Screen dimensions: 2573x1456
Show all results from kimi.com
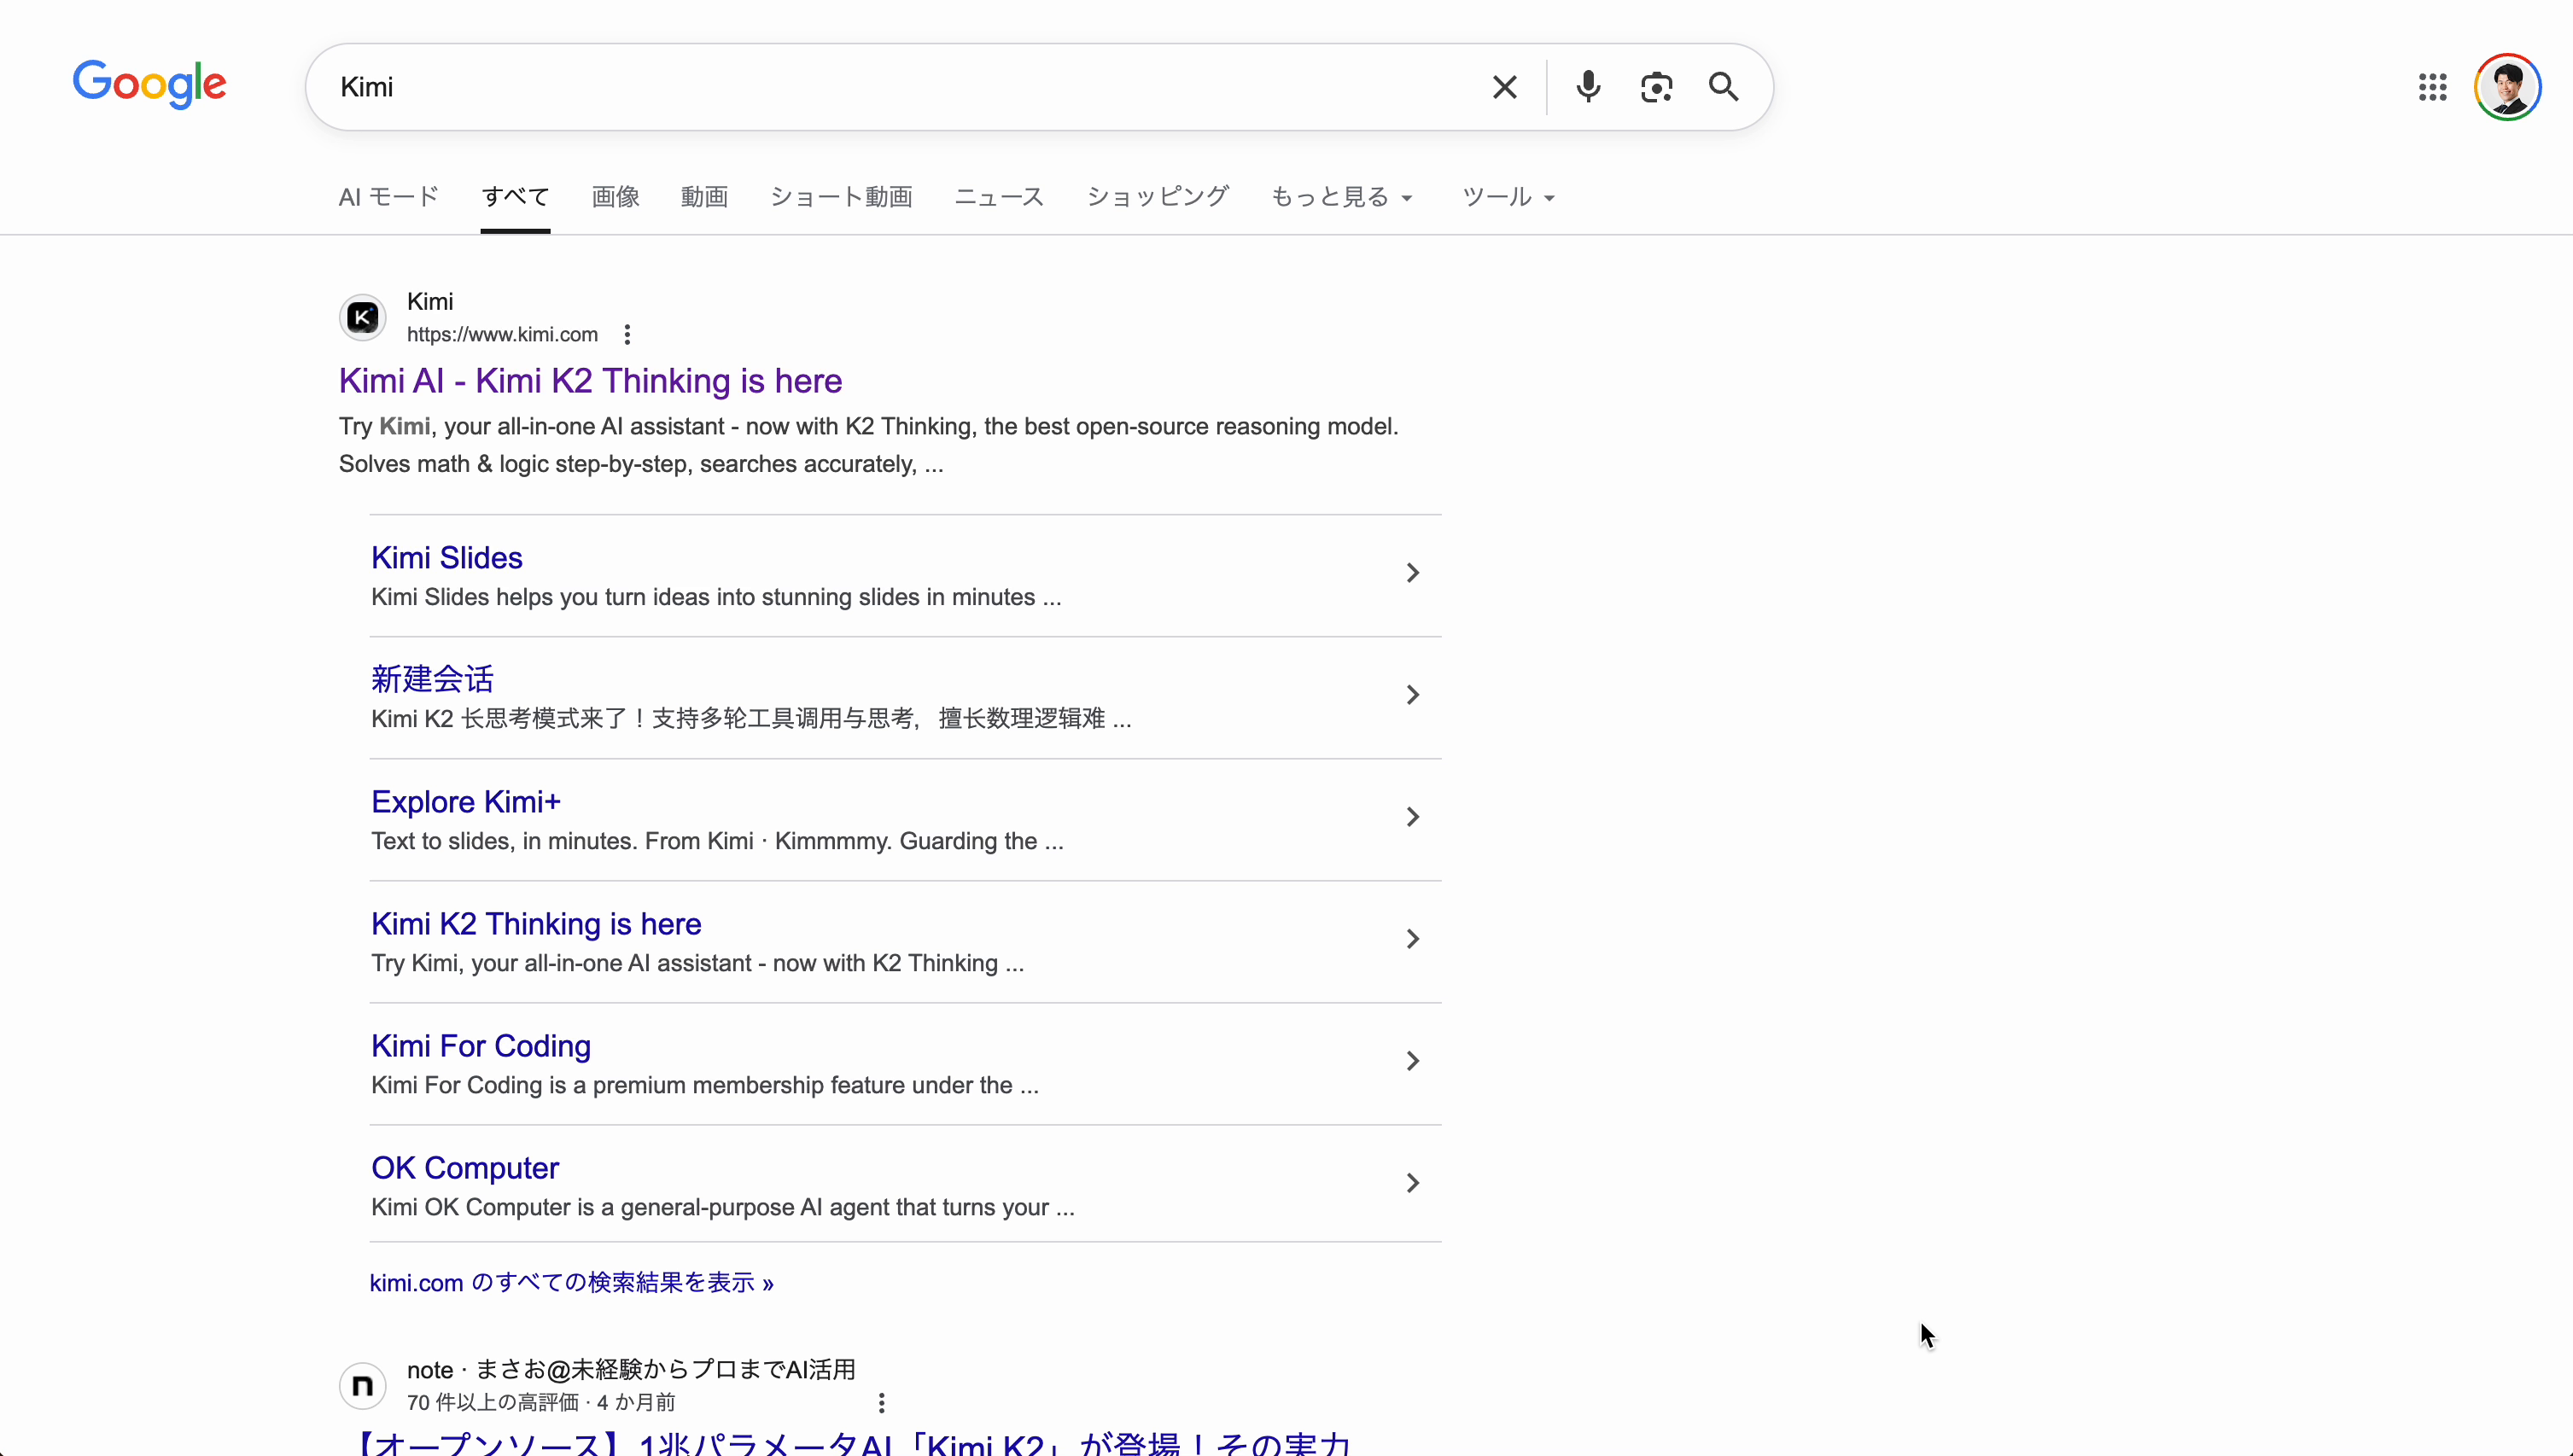tap(570, 1282)
